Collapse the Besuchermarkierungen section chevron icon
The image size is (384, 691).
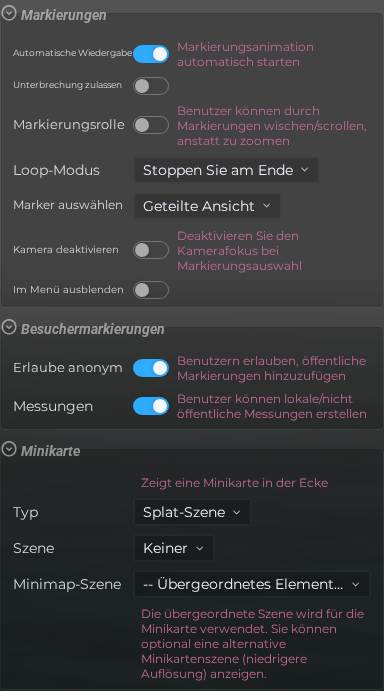(x=9, y=327)
